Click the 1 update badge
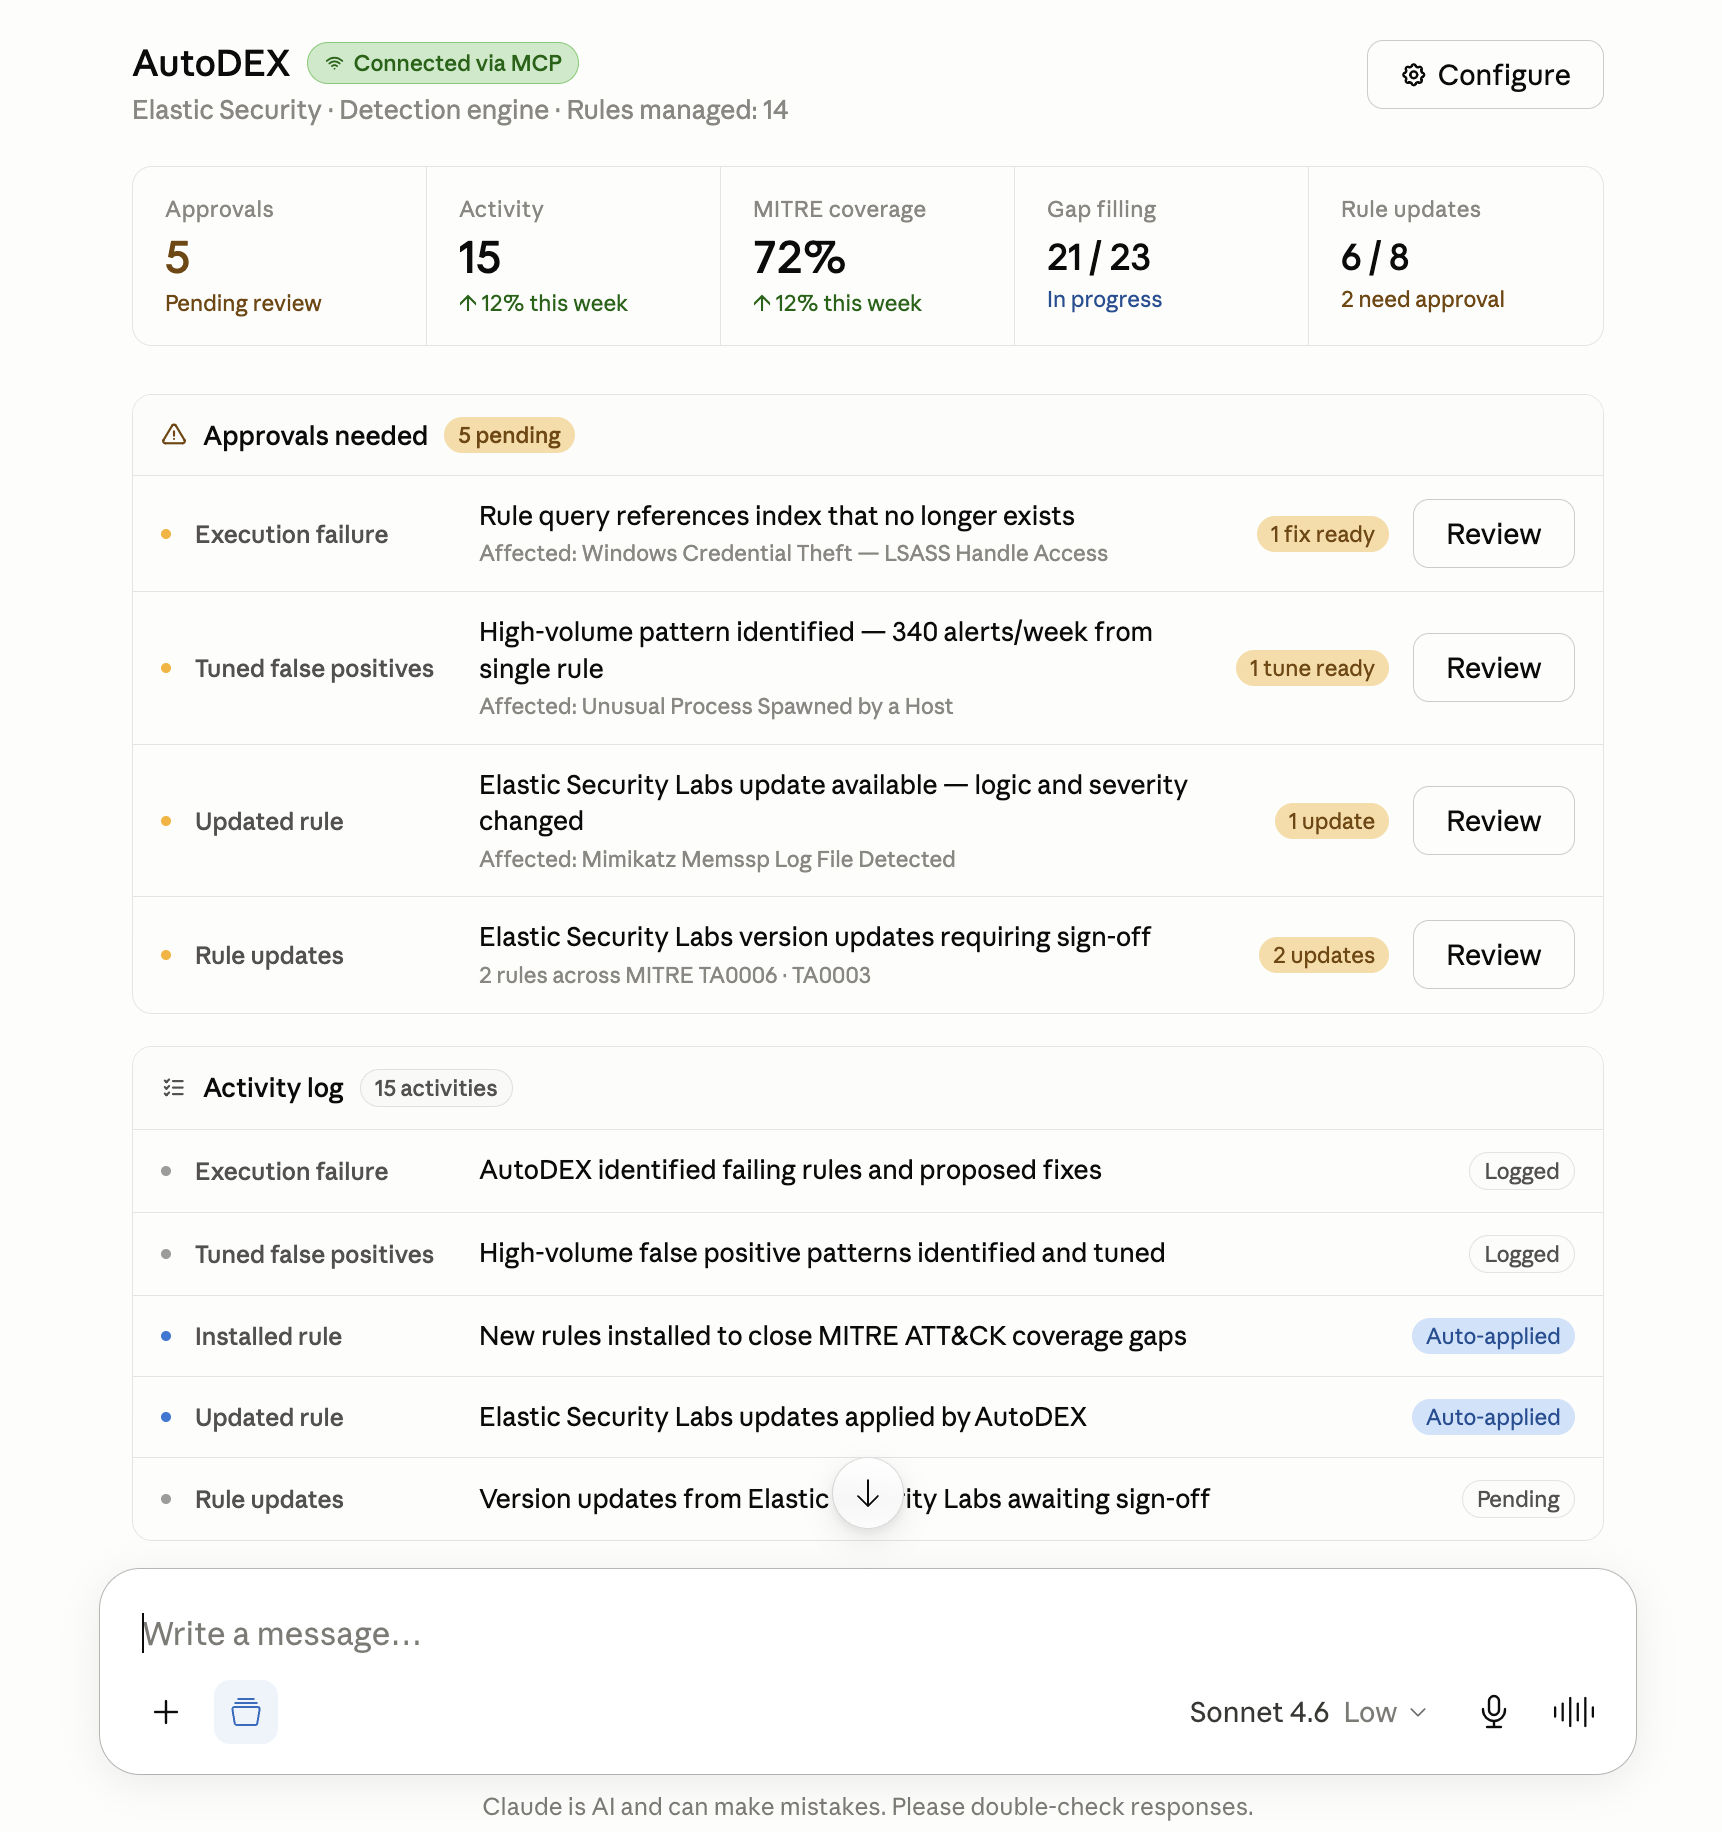Screen dimensions: 1722x1832 click(x=1331, y=821)
